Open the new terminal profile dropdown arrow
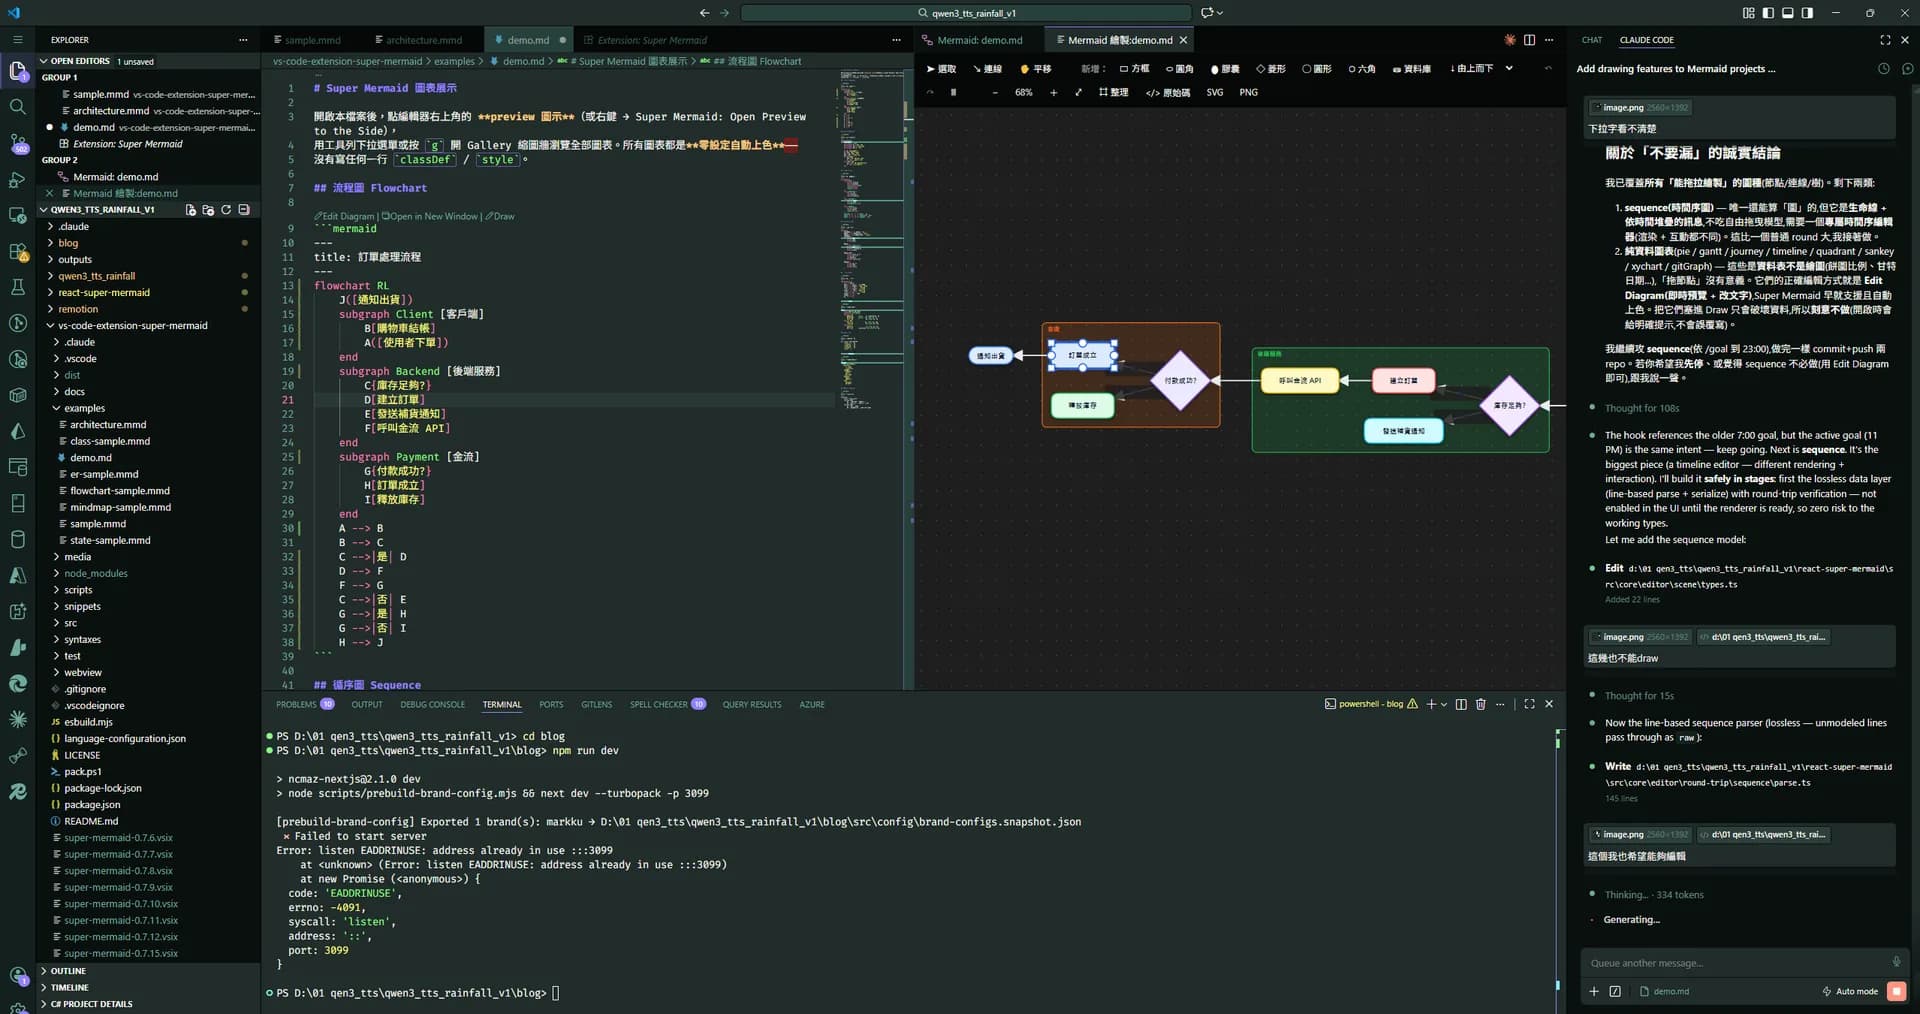The width and height of the screenshot is (1920, 1014). point(1444,704)
